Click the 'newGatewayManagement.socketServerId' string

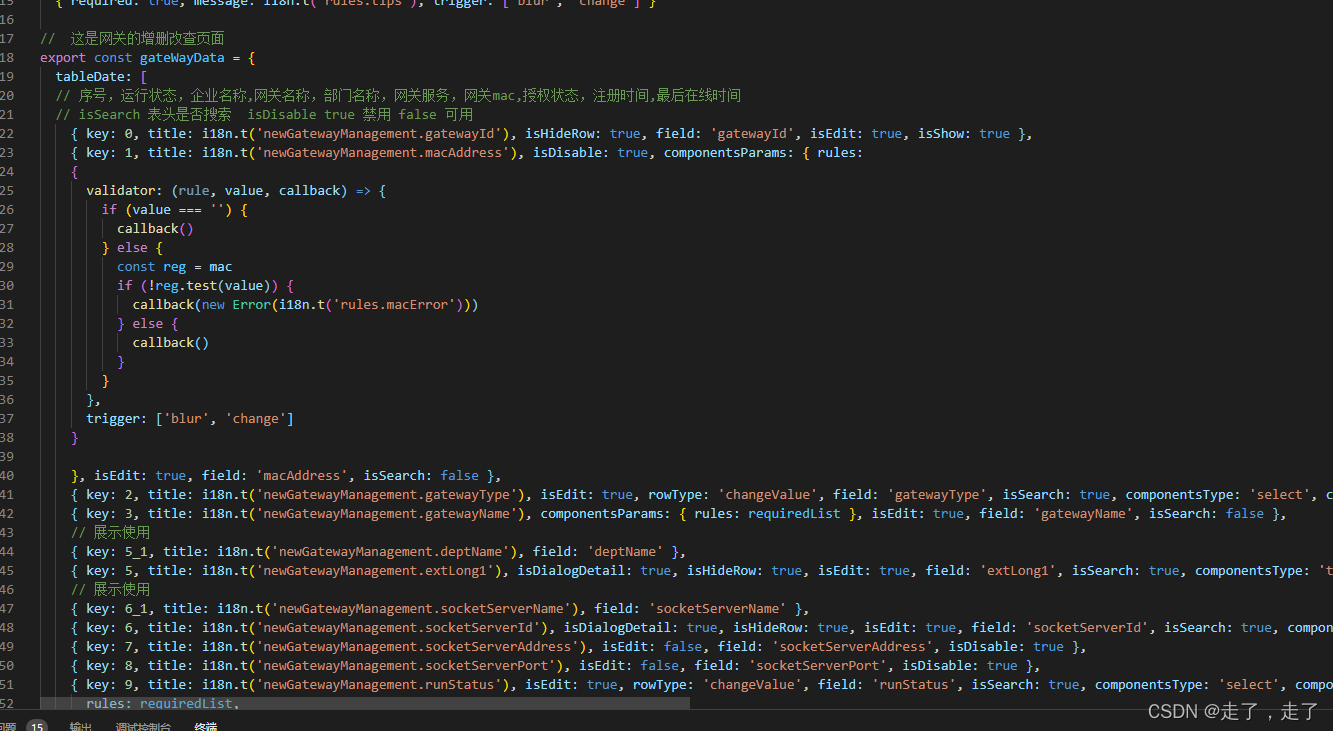402,628
